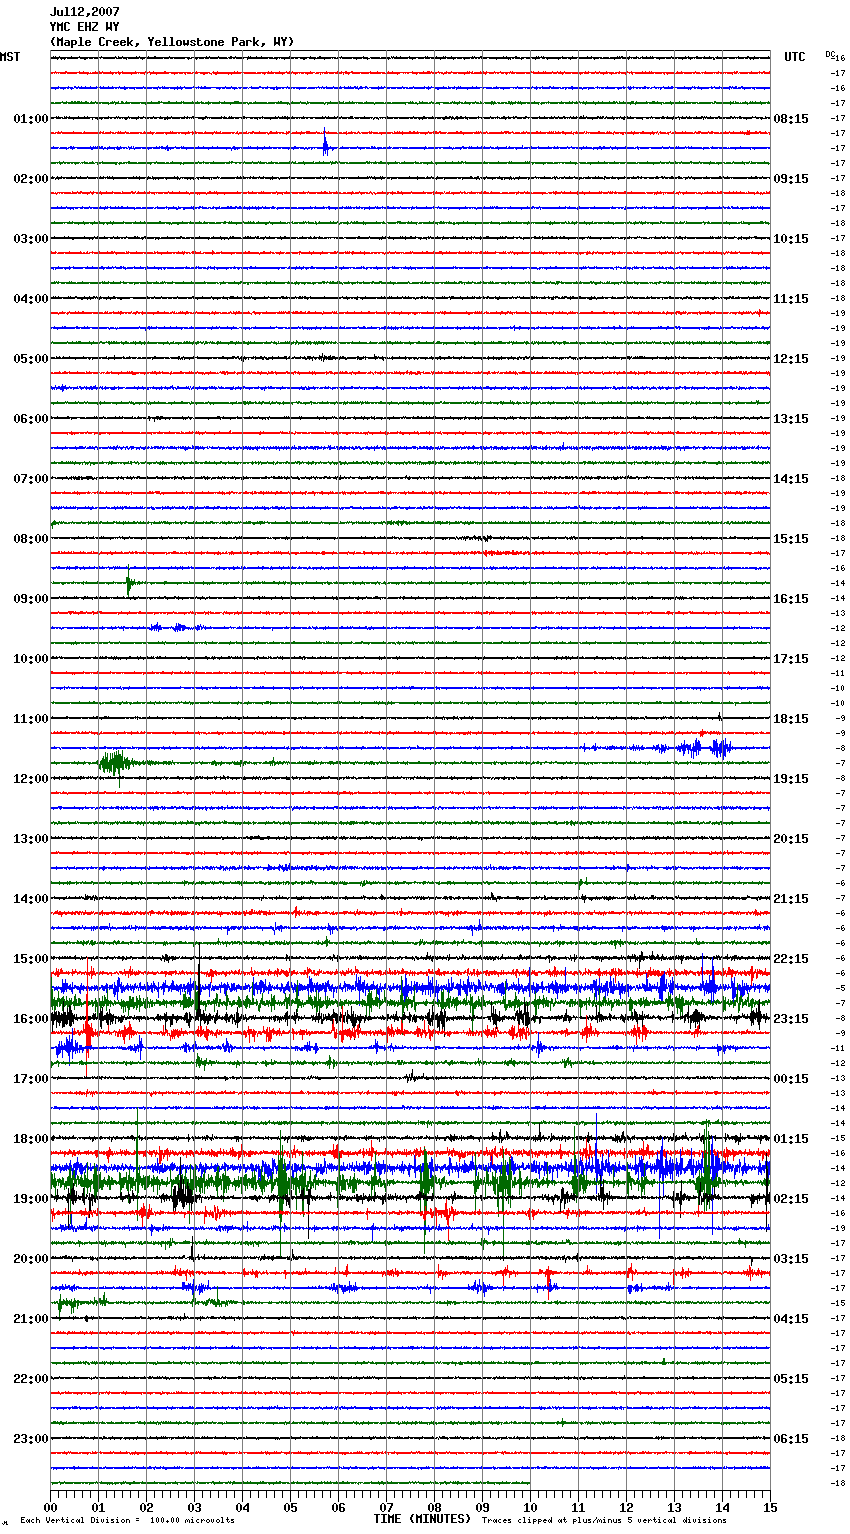Click the 'UTC' time zone label
This screenshot has width=850, height=1534.
pos(795,57)
